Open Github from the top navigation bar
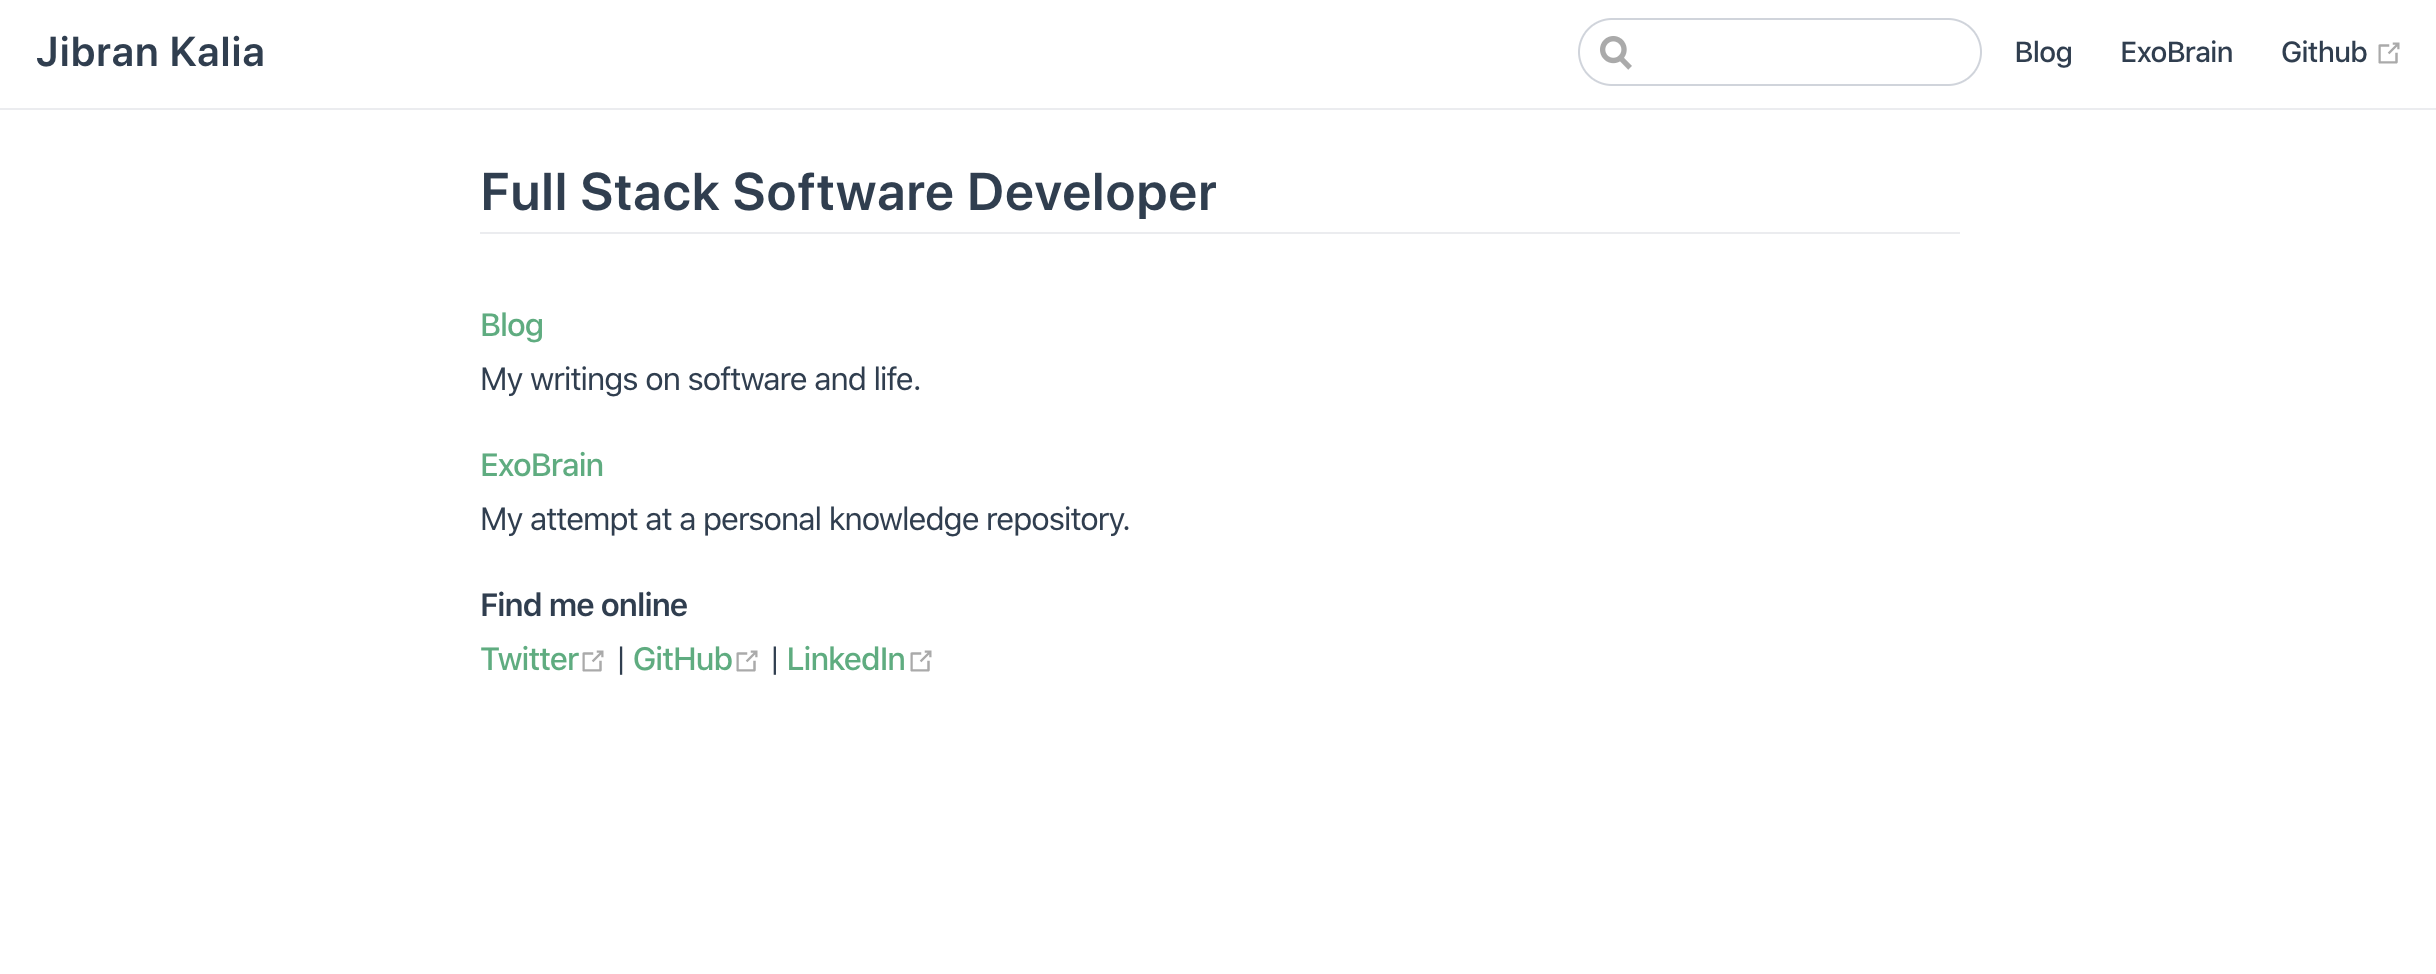 (x=2323, y=52)
